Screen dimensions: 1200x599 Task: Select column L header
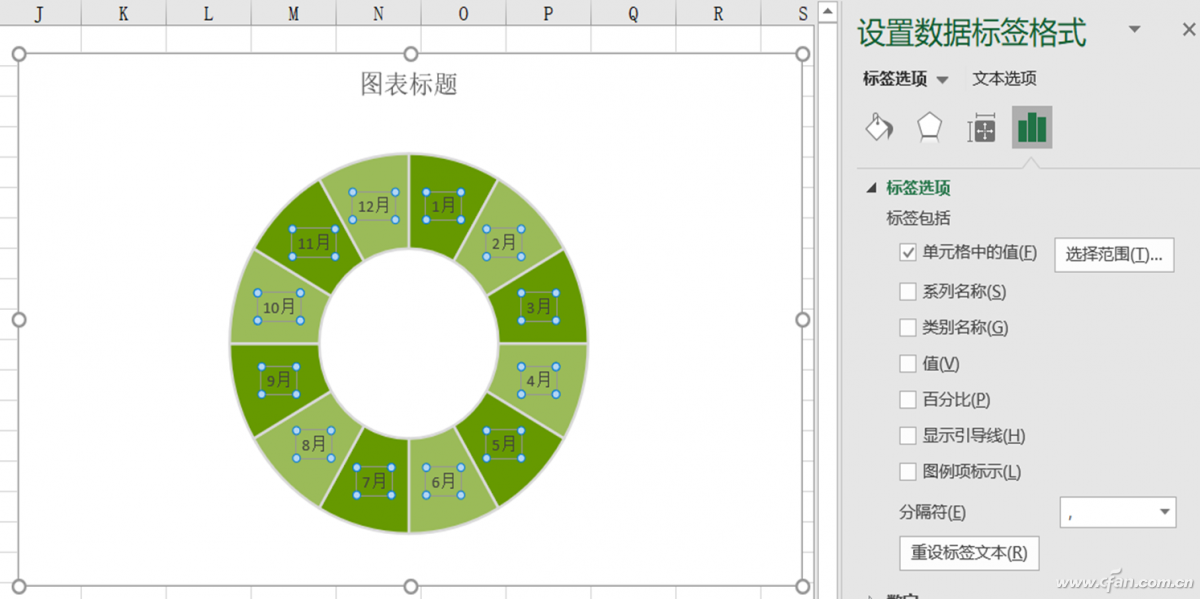pos(208,12)
